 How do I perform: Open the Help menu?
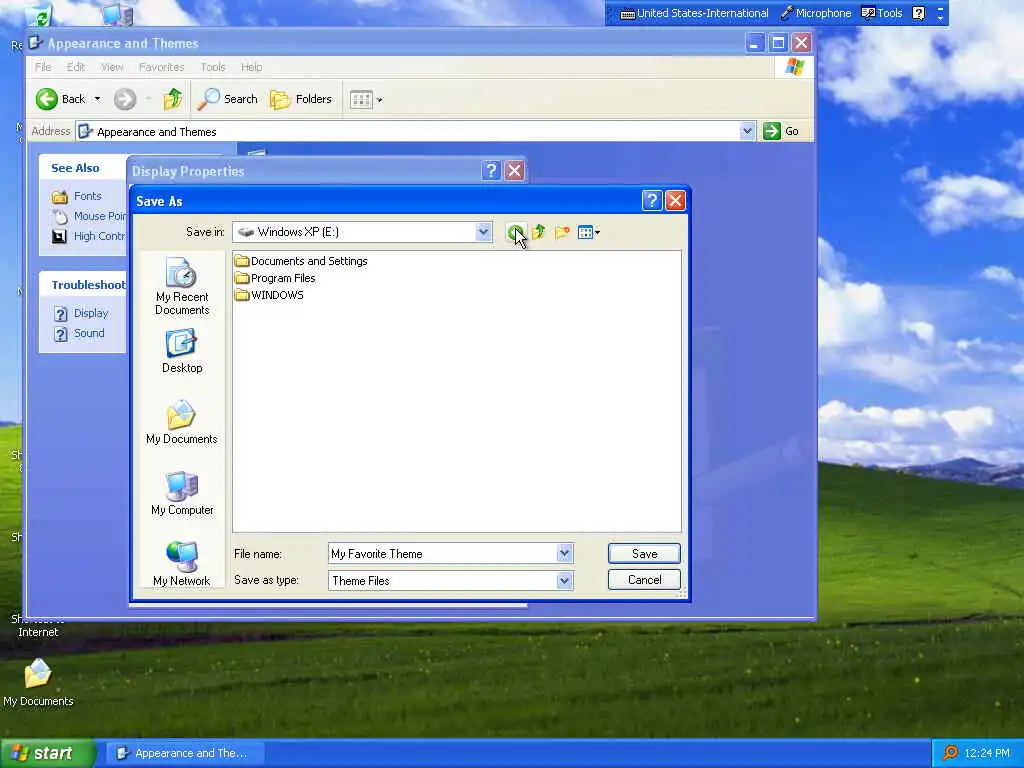pos(251,67)
